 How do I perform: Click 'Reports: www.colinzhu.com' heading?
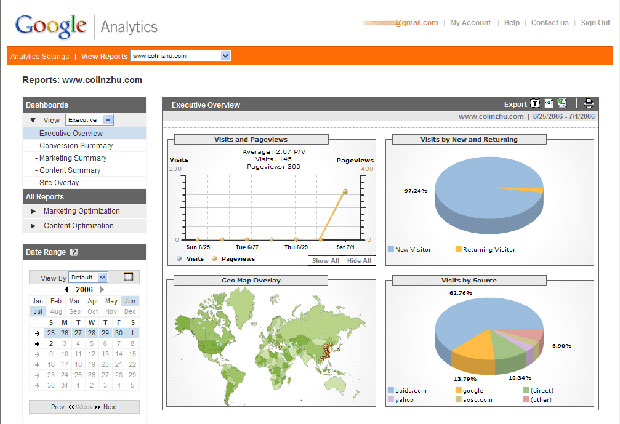coord(82,80)
